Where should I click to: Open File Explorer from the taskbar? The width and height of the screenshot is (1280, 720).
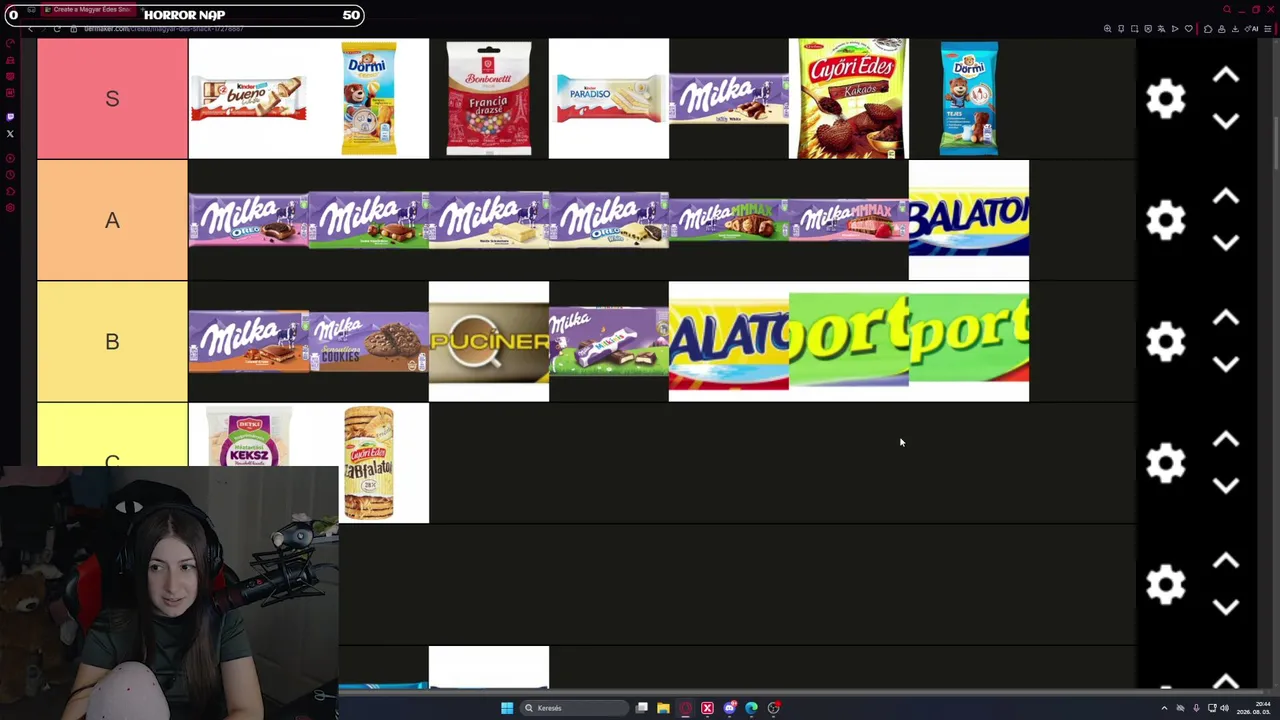[663, 708]
